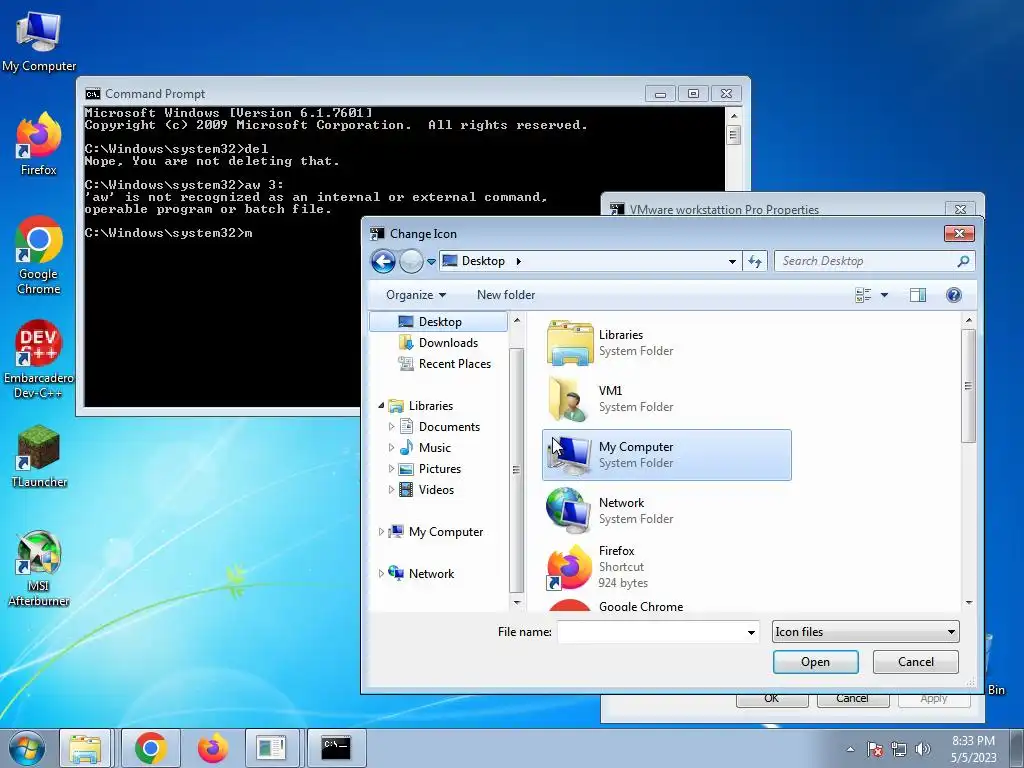Refresh the Desktop address bar location
Image resolution: width=1024 pixels, height=768 pixels.
(755, 261)
